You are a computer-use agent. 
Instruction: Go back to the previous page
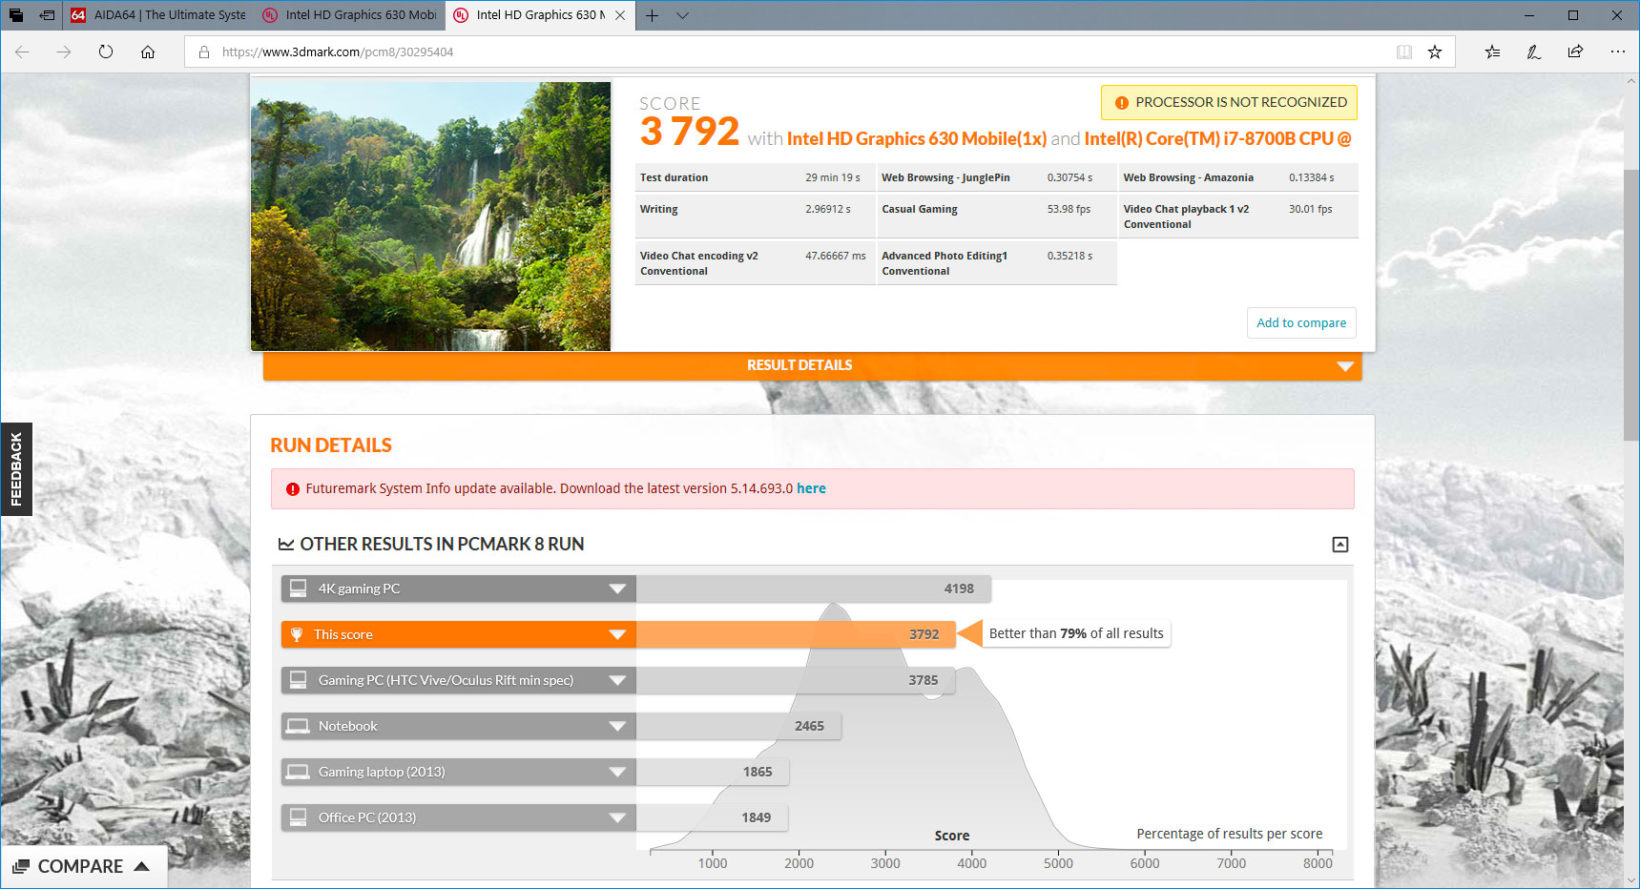point(22,52)
